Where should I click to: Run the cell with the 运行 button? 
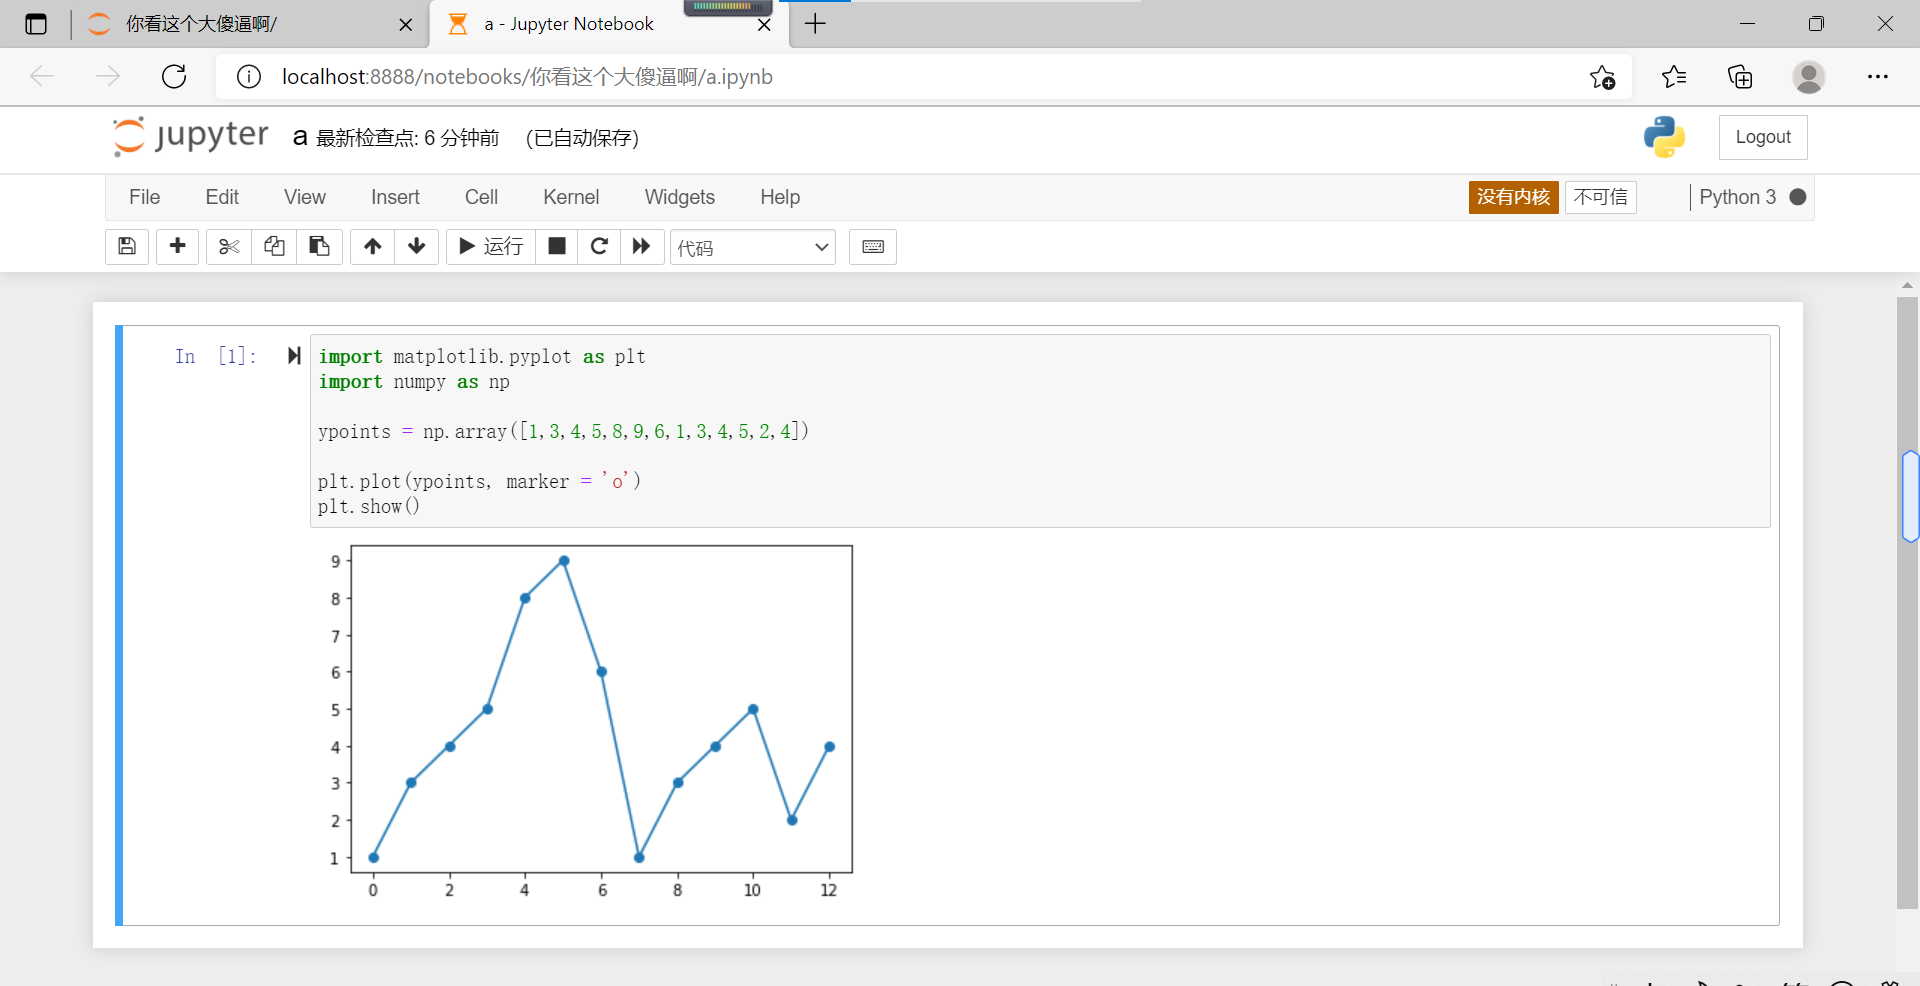pyautogui.click(x=491, y=246)
